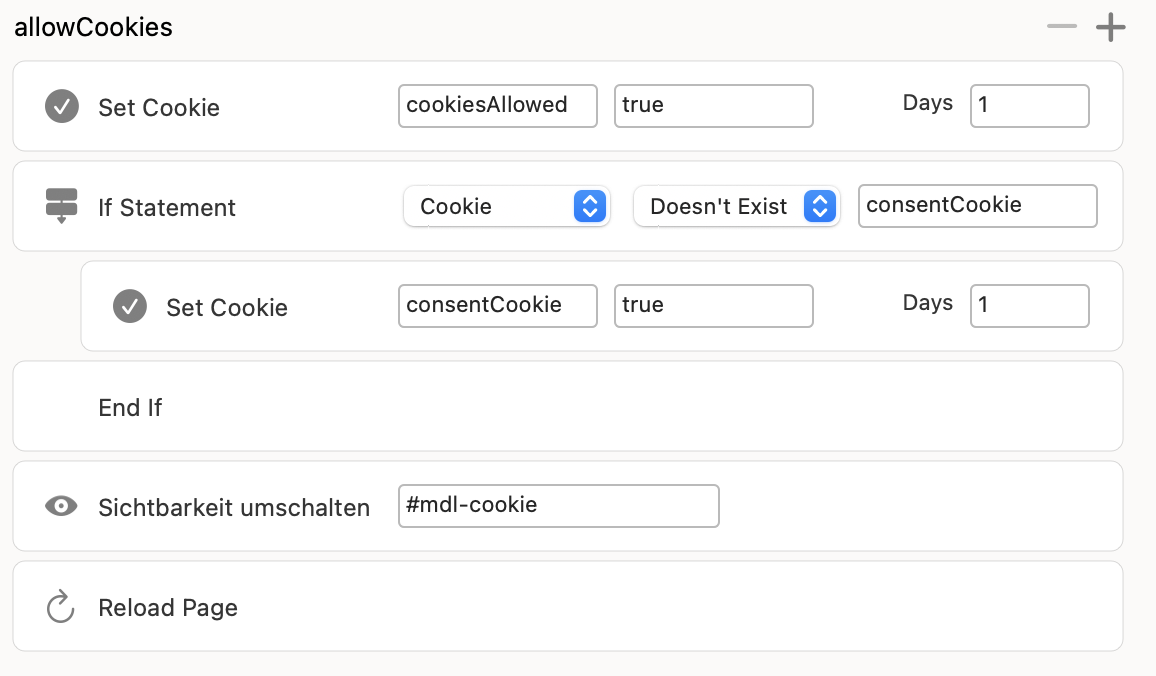The image size is (1156, 676).
Task: Open the Cookie condition type dropdown
Action: pyautogui.click(x=507, y=206)
